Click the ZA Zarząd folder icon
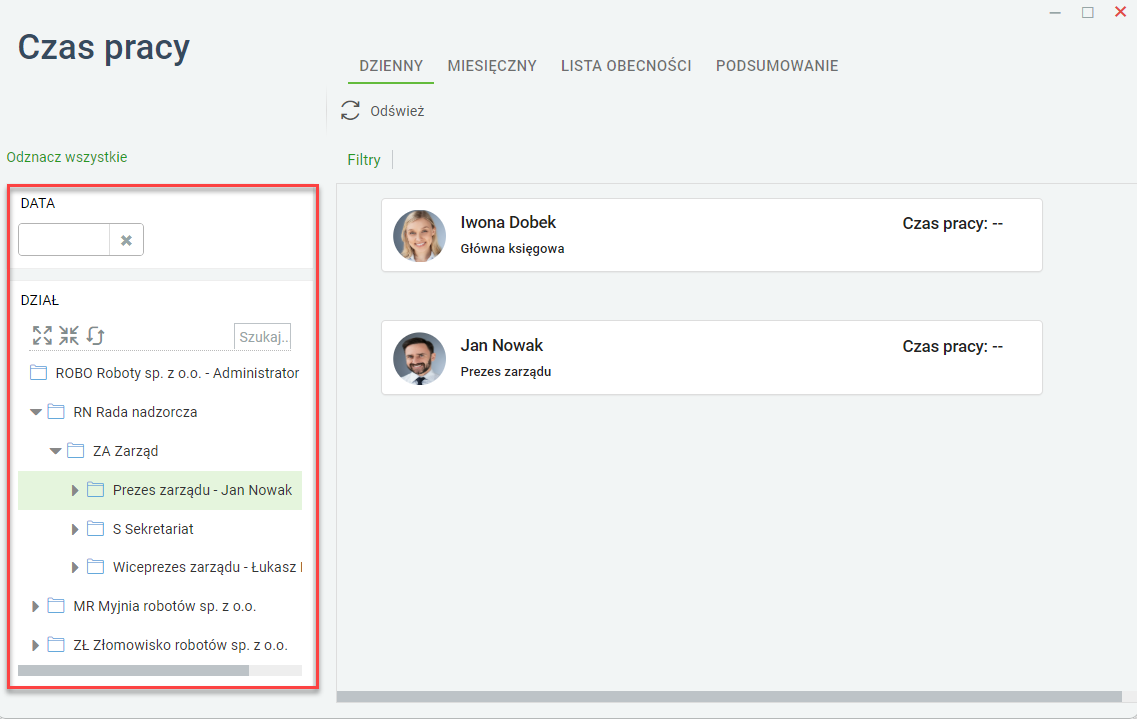 coord(75,451)
